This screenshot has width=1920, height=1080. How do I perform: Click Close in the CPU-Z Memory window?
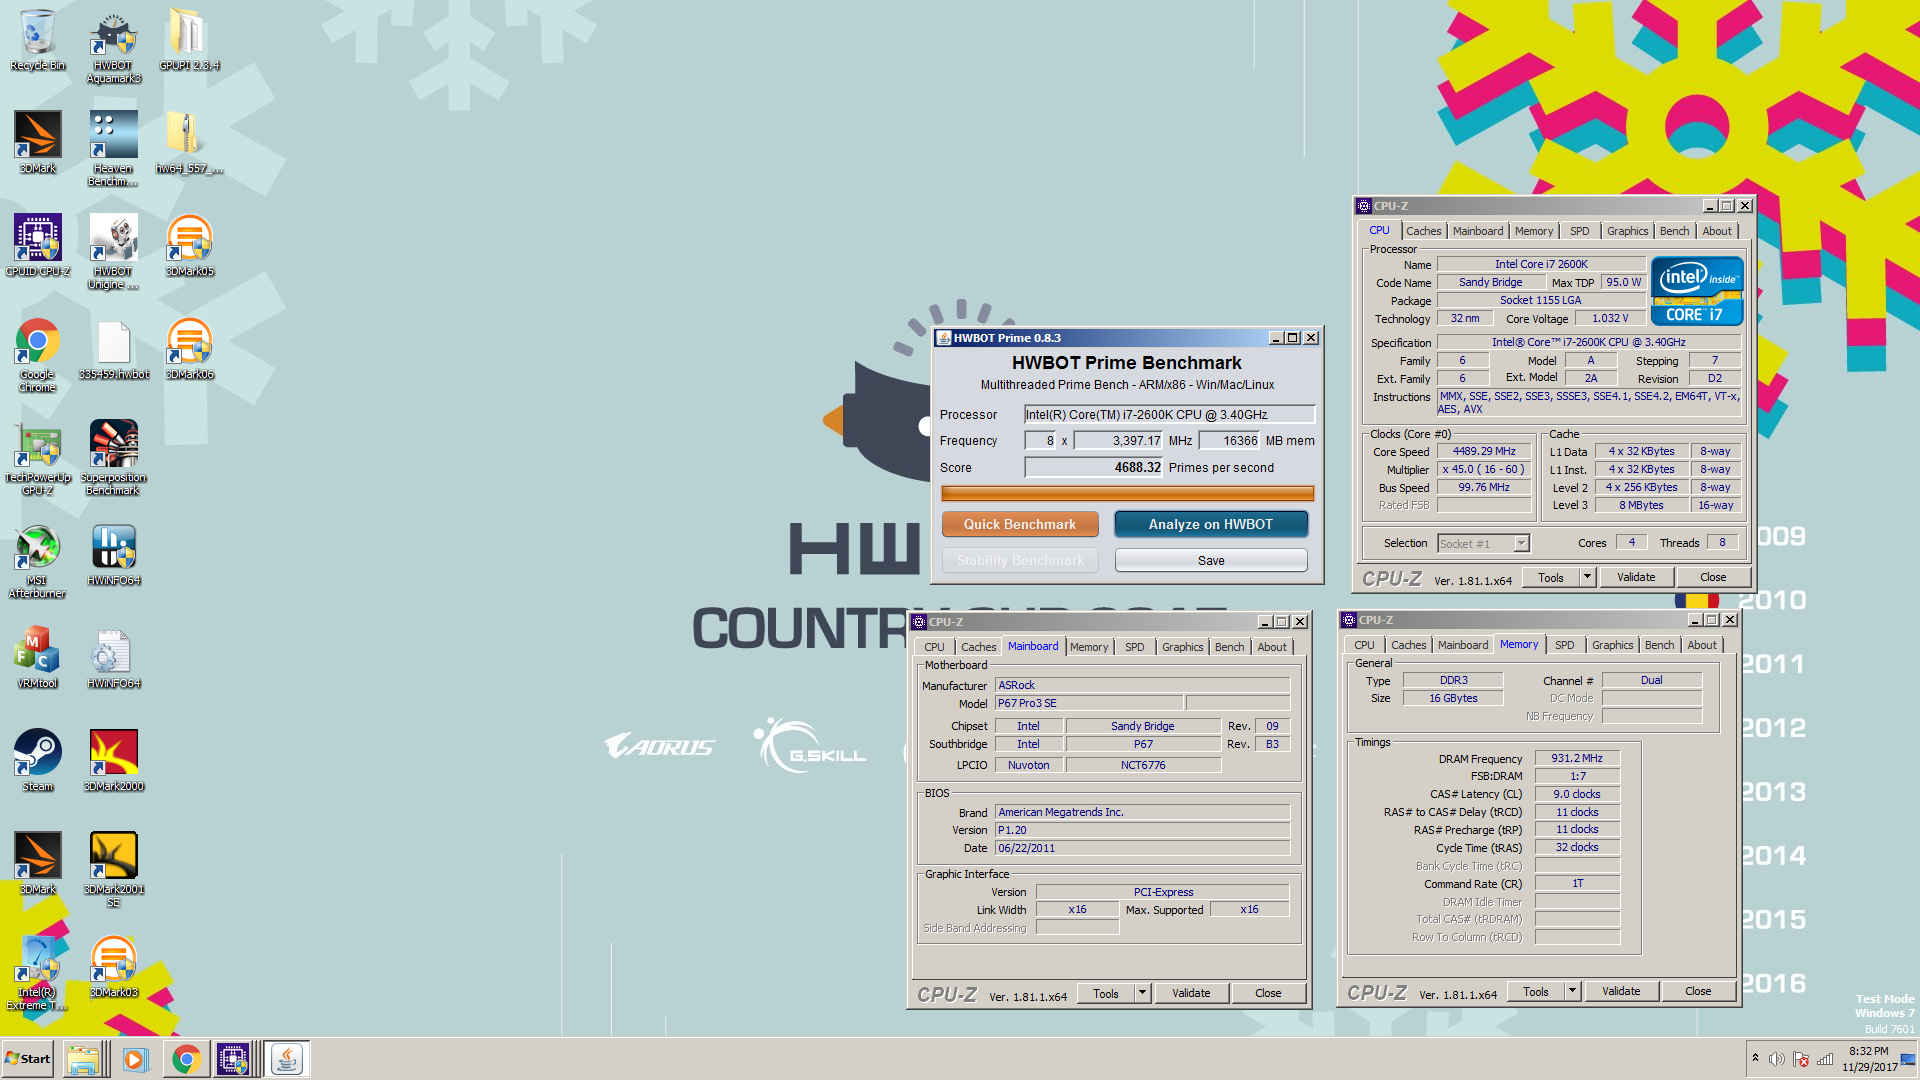1698,992
